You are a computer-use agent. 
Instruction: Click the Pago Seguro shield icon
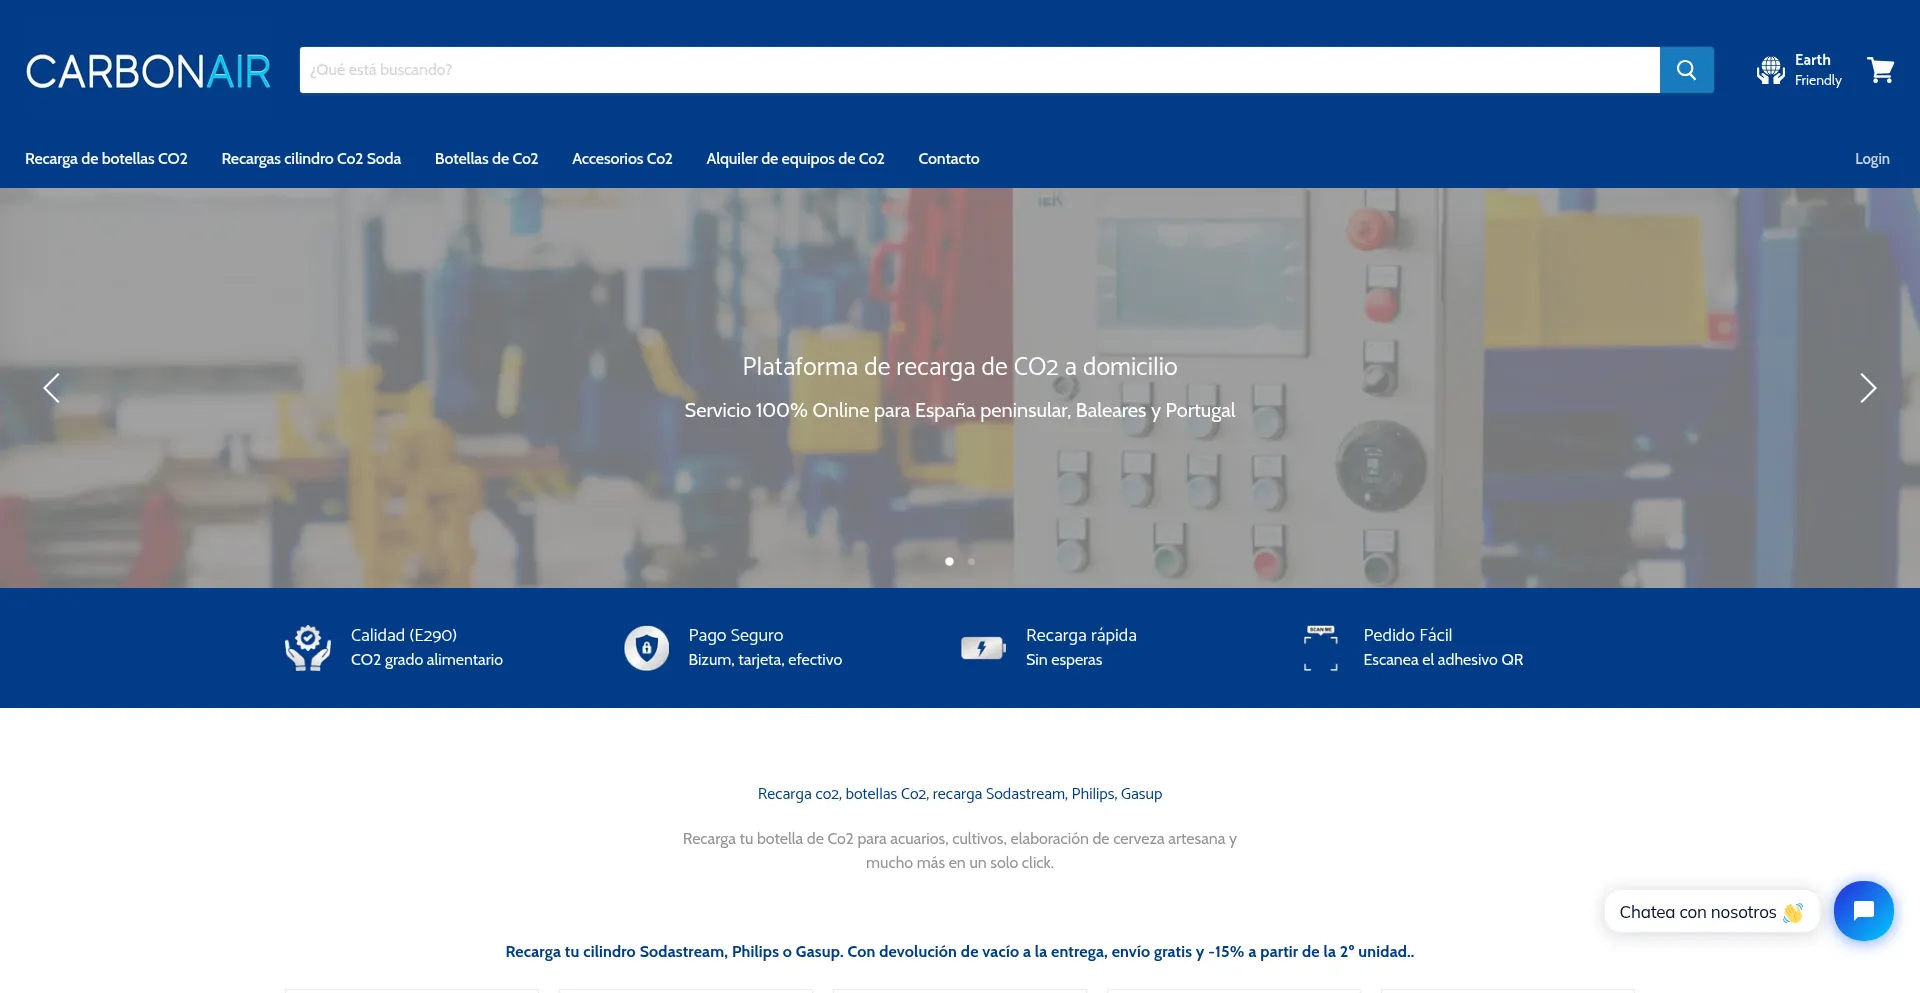646,648
